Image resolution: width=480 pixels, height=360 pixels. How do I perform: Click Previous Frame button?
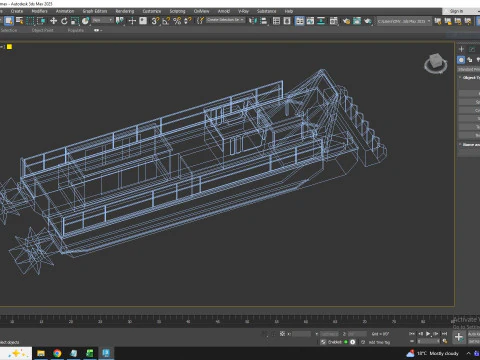[x=420, y=333]
